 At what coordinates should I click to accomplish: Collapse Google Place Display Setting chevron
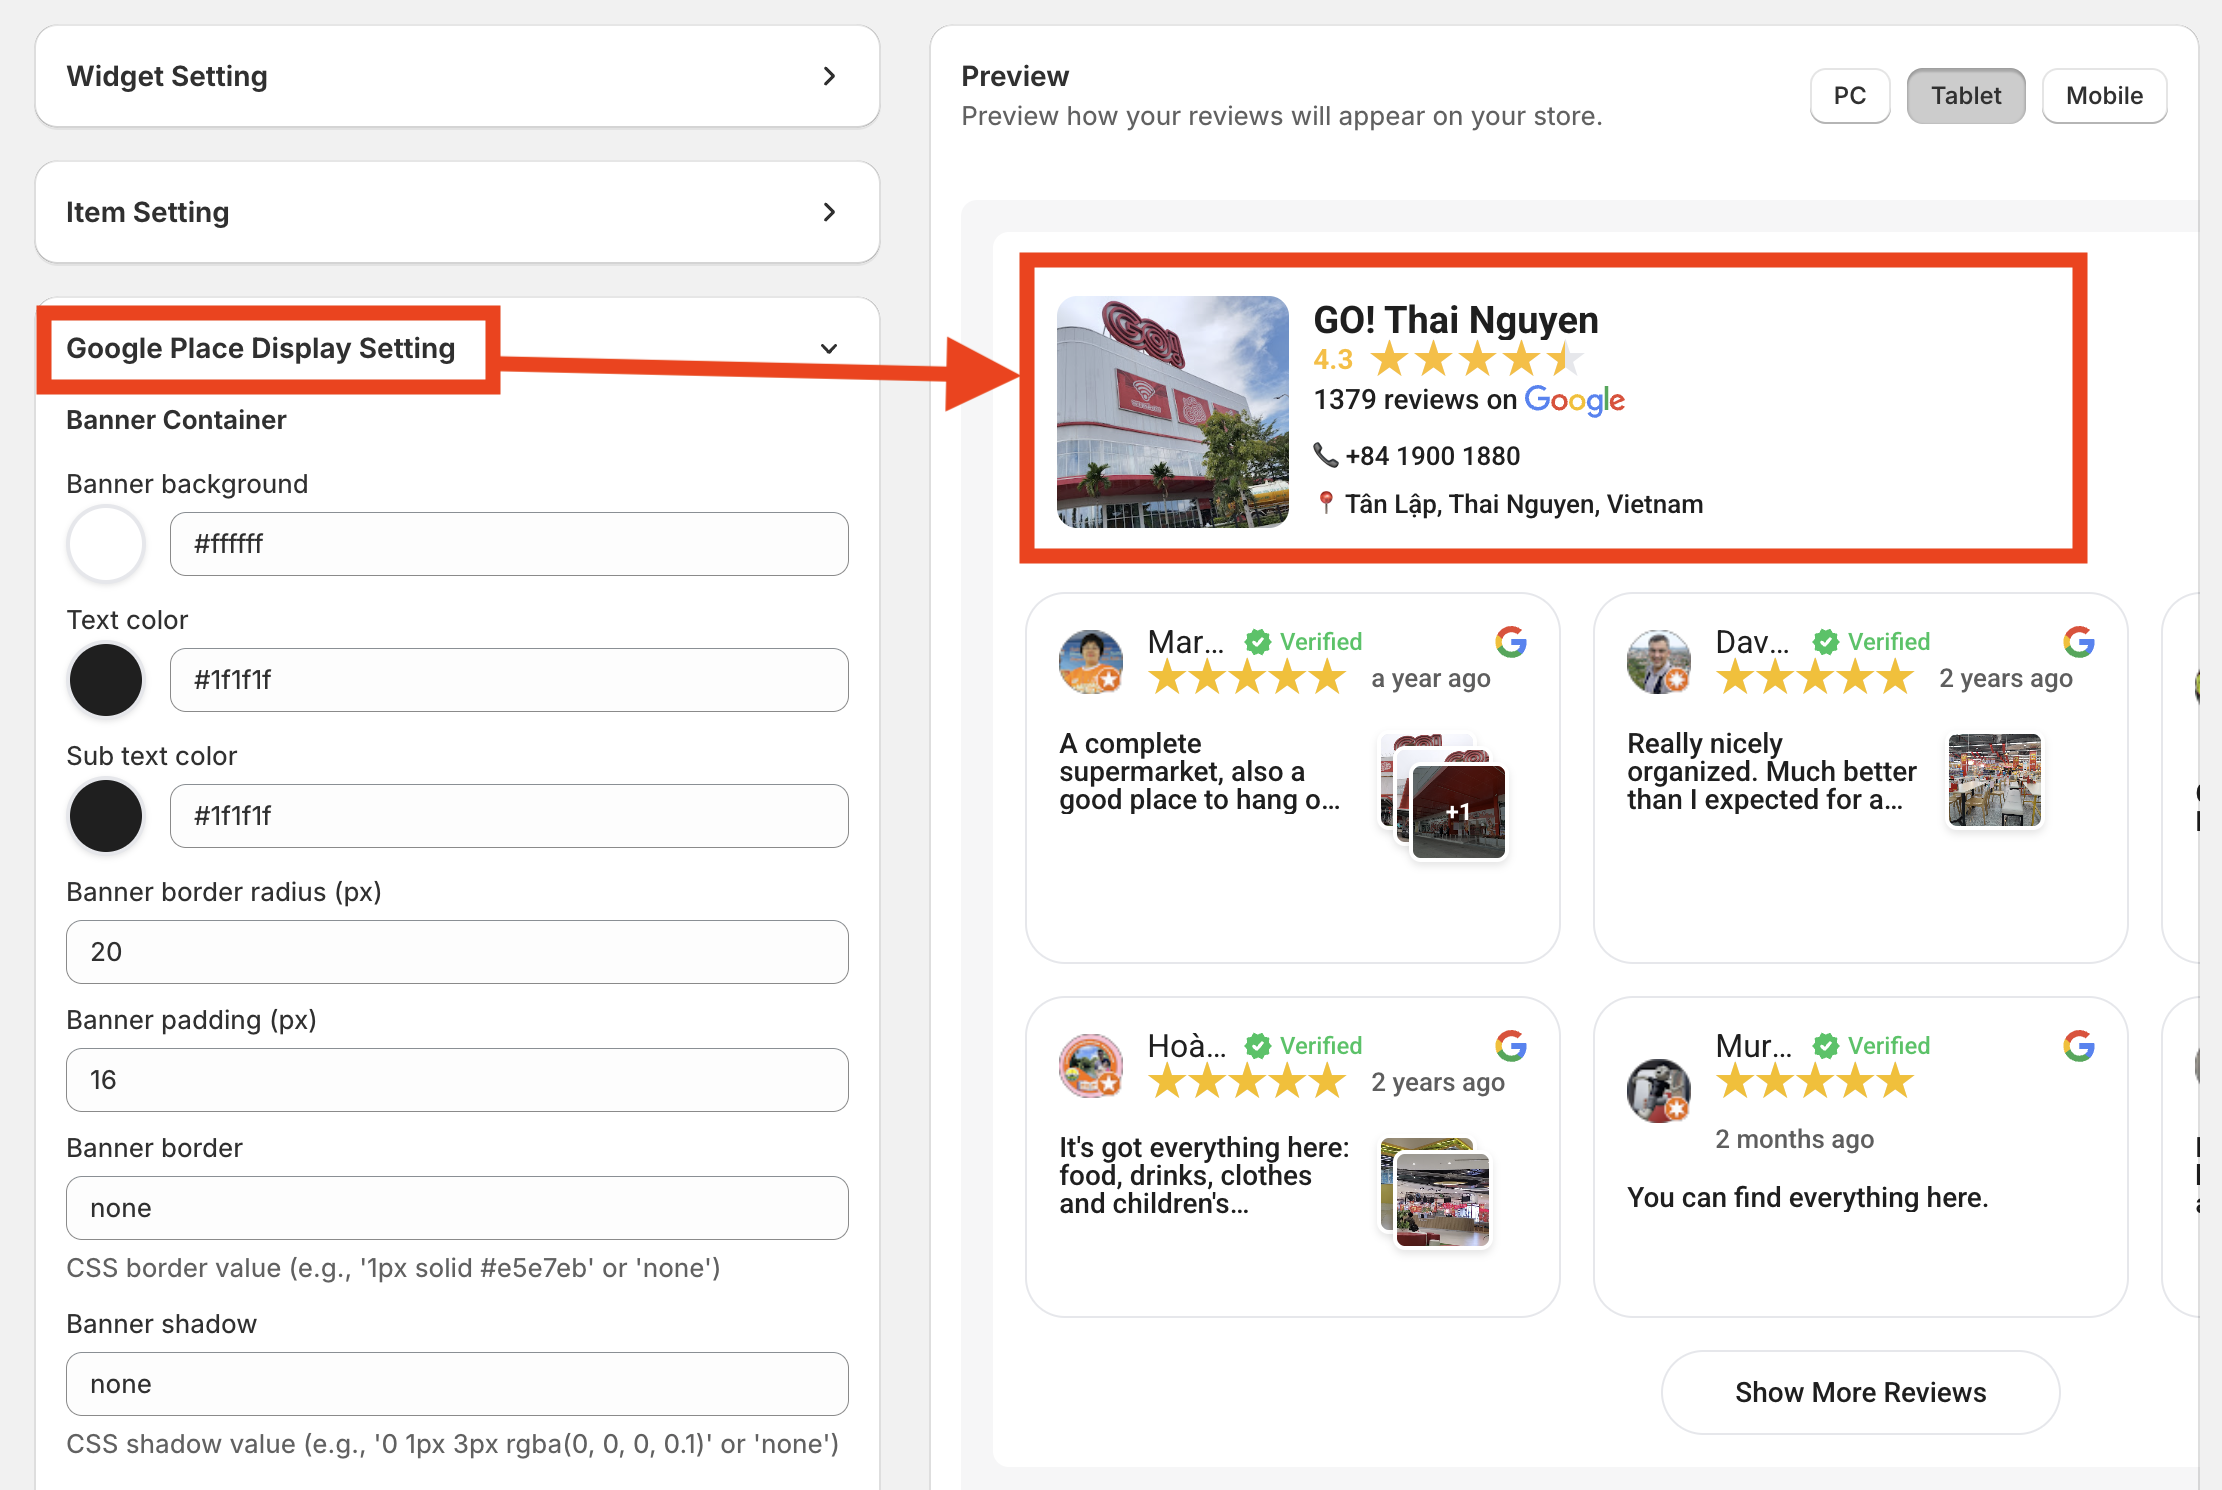(828, 348)
